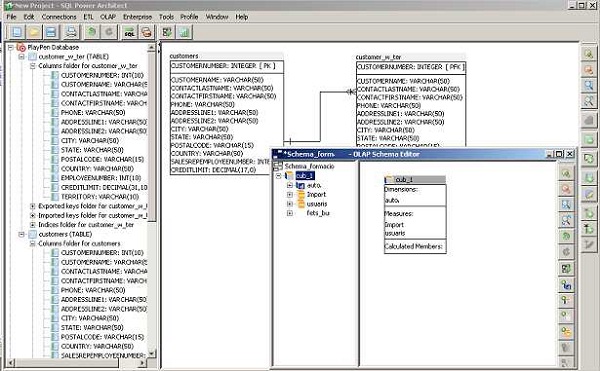Viewport: 600px width, 371px height.
Task: Expand the fets_bu node in OLAP tree
Action: [290, 213]
